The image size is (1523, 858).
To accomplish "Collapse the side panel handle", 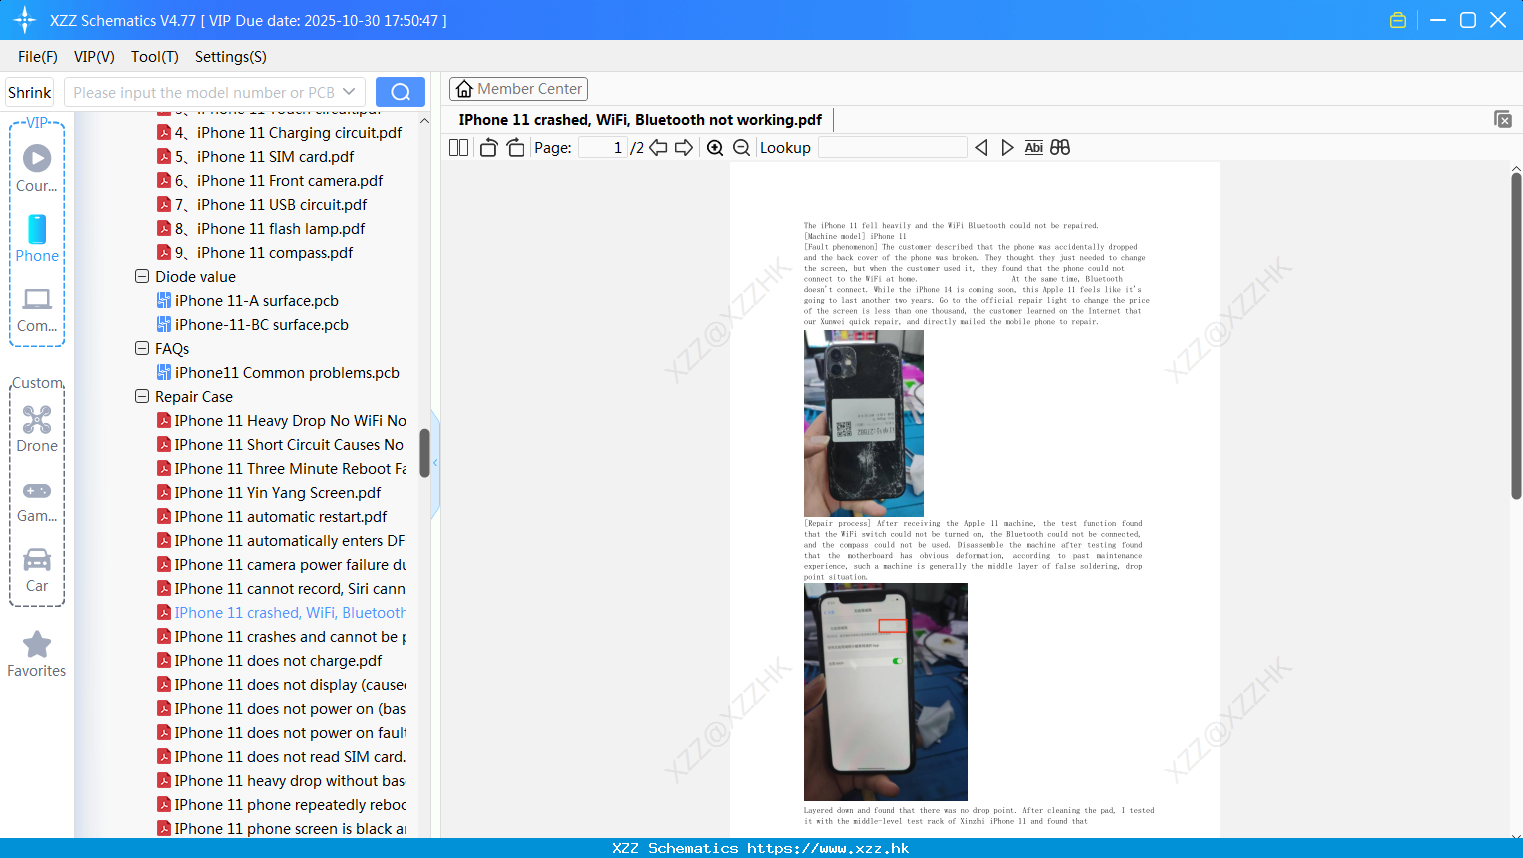I will coord(435,463).
